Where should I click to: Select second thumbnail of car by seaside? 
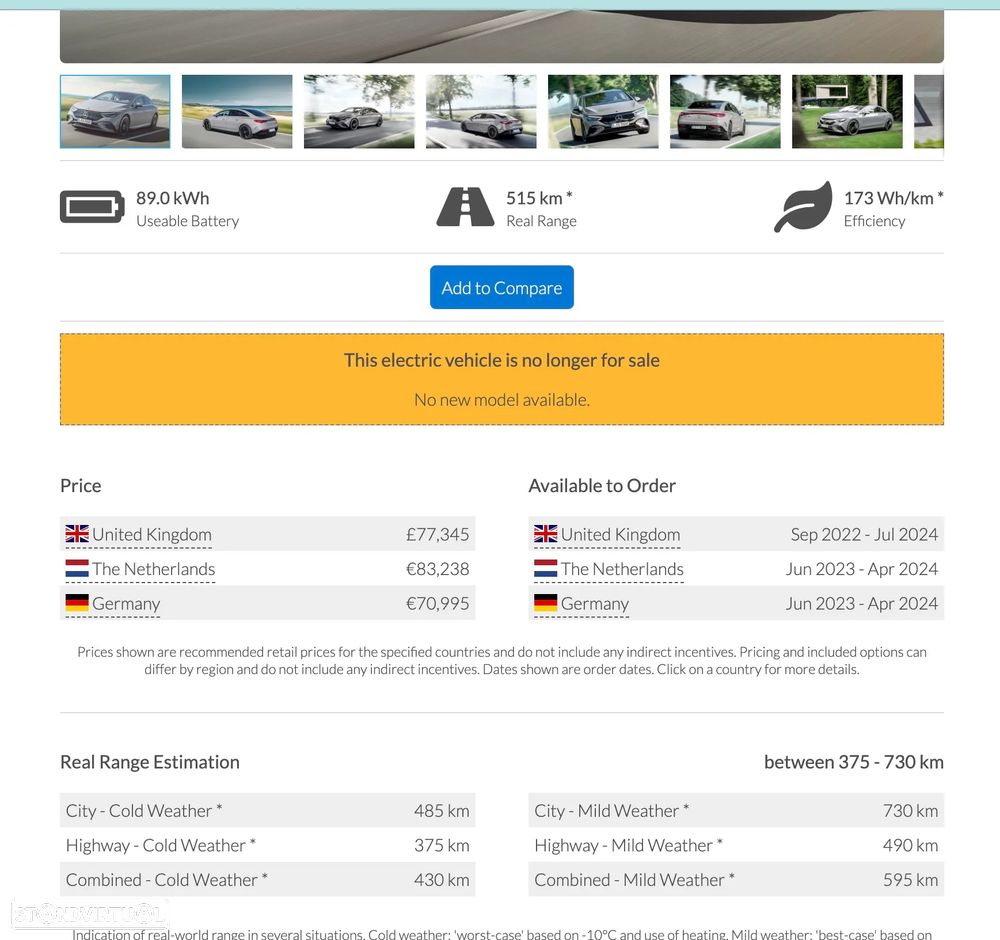coord(237,112)
